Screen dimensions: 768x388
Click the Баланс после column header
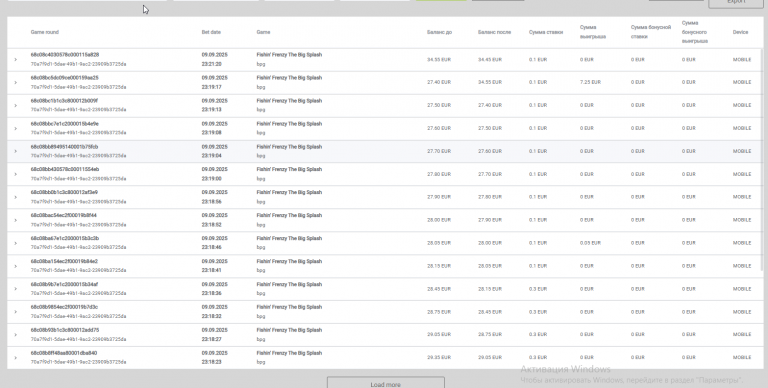[x=494, y=32]
